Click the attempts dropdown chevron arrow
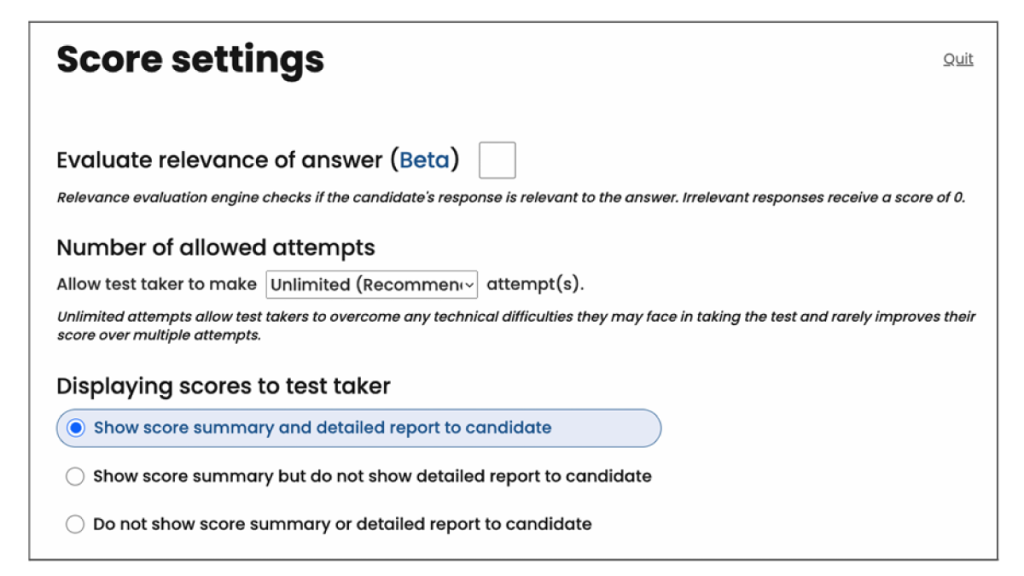Viewport: 1024px width, 576px height. click(x=468, y=285)
